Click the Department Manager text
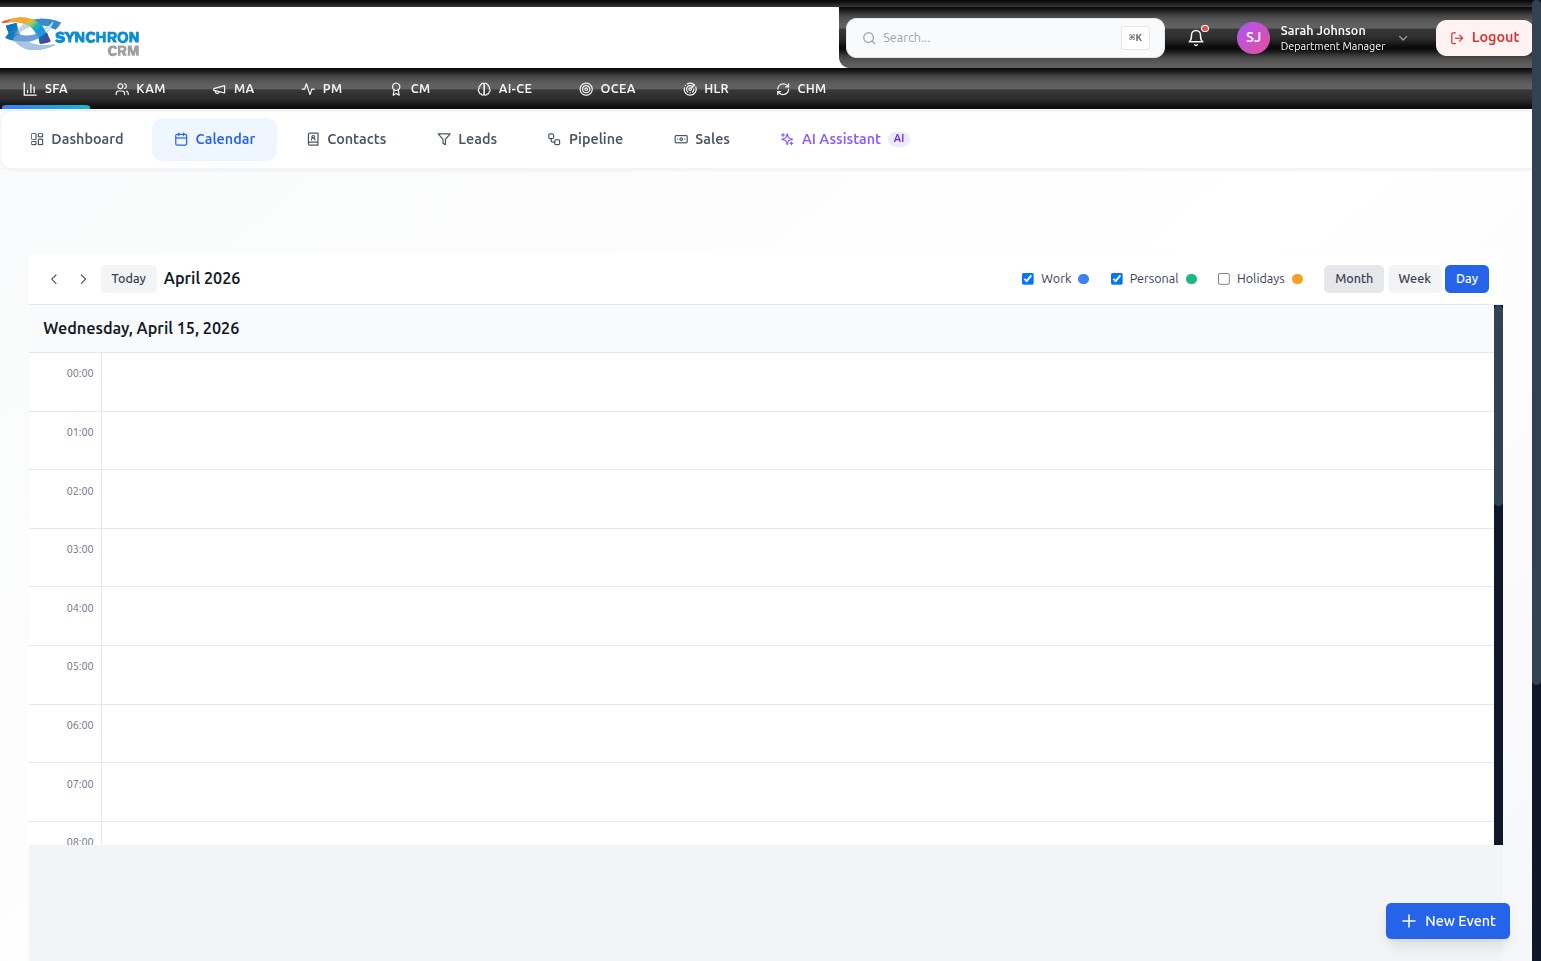 click(x=1332, y=47)
